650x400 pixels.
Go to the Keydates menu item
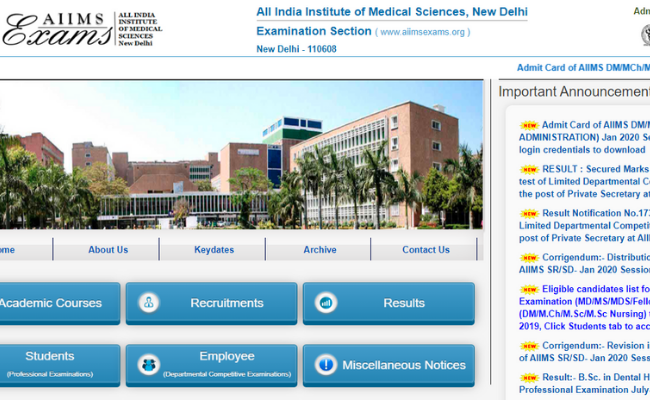click(x=214, y=250)
